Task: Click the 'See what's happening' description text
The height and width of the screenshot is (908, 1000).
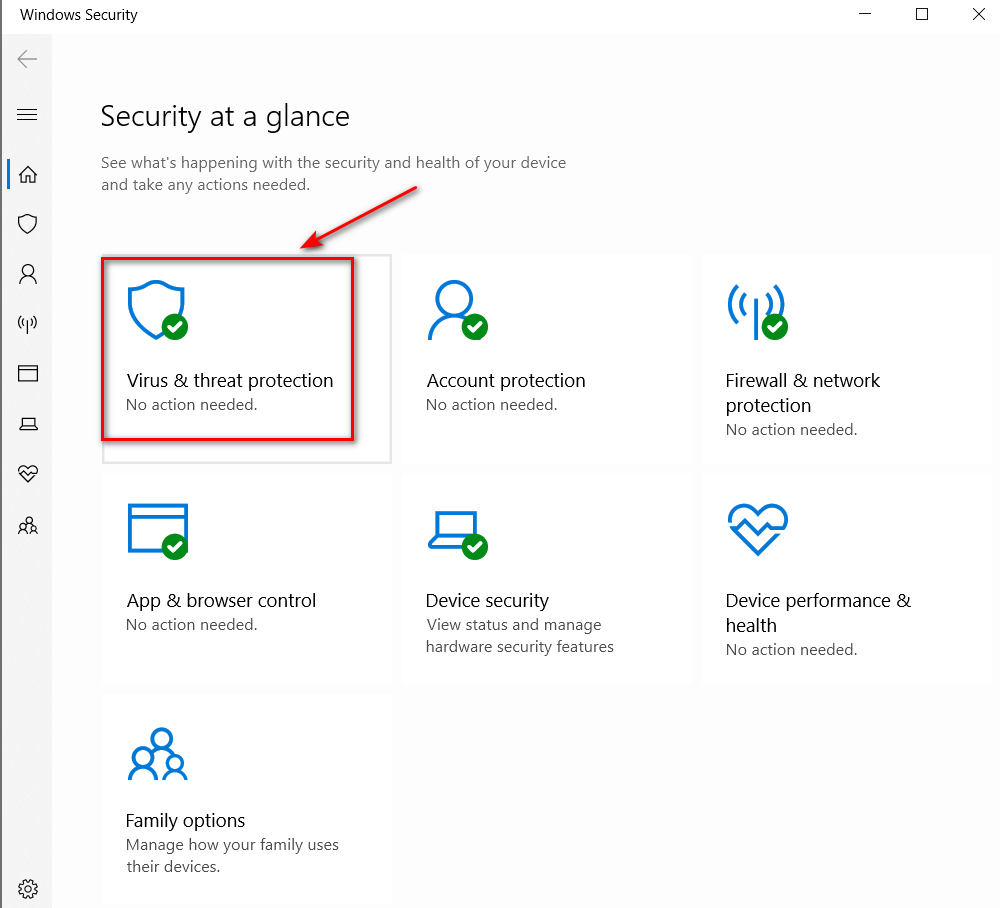Action: (x=333, y=173)
